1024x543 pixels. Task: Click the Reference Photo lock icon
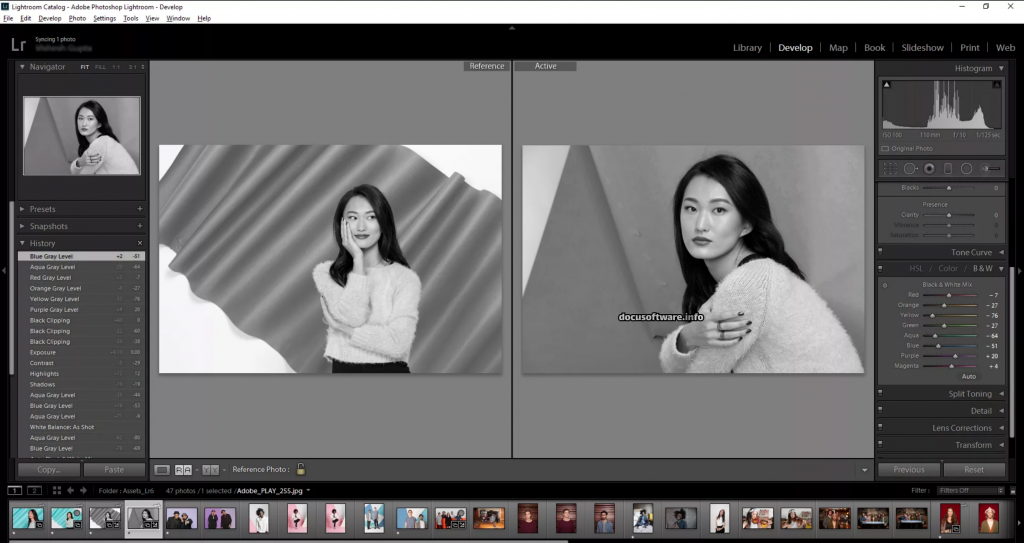pyautogui.click(x=300, y=469)
